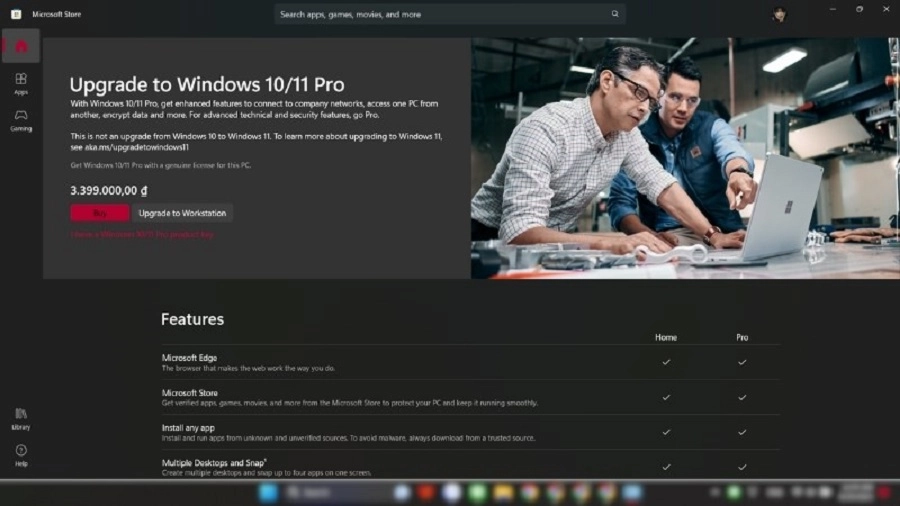Open the Gaming section in sidebar

[21, 119]
